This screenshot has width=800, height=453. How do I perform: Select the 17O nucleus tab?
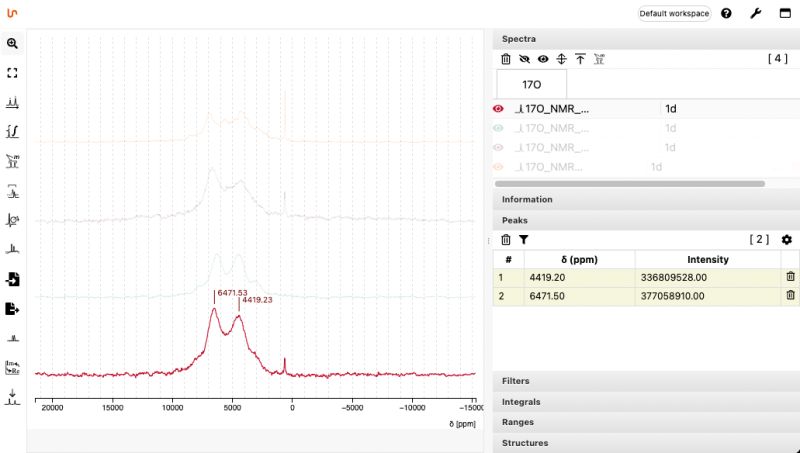click(531, 85)
